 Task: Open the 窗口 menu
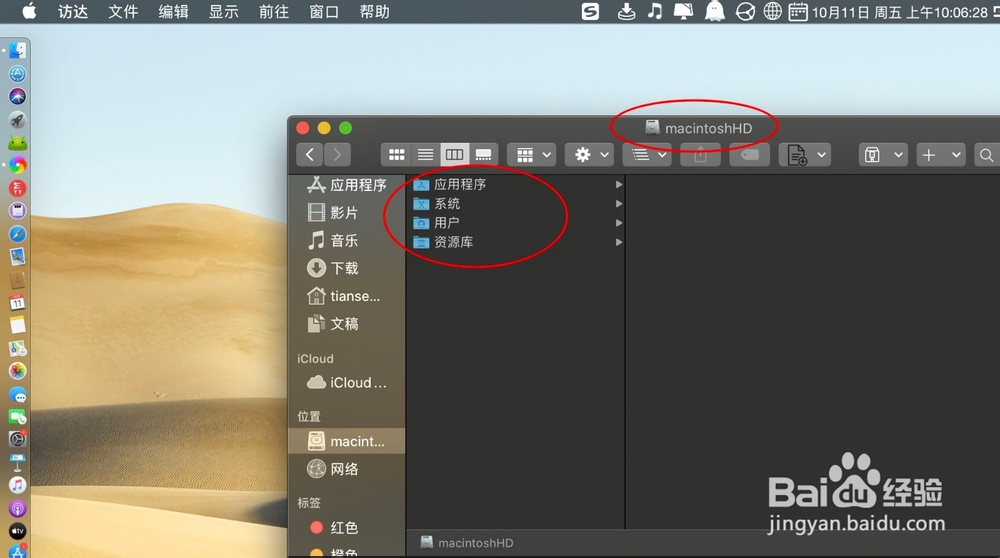(x=324, y=11)
